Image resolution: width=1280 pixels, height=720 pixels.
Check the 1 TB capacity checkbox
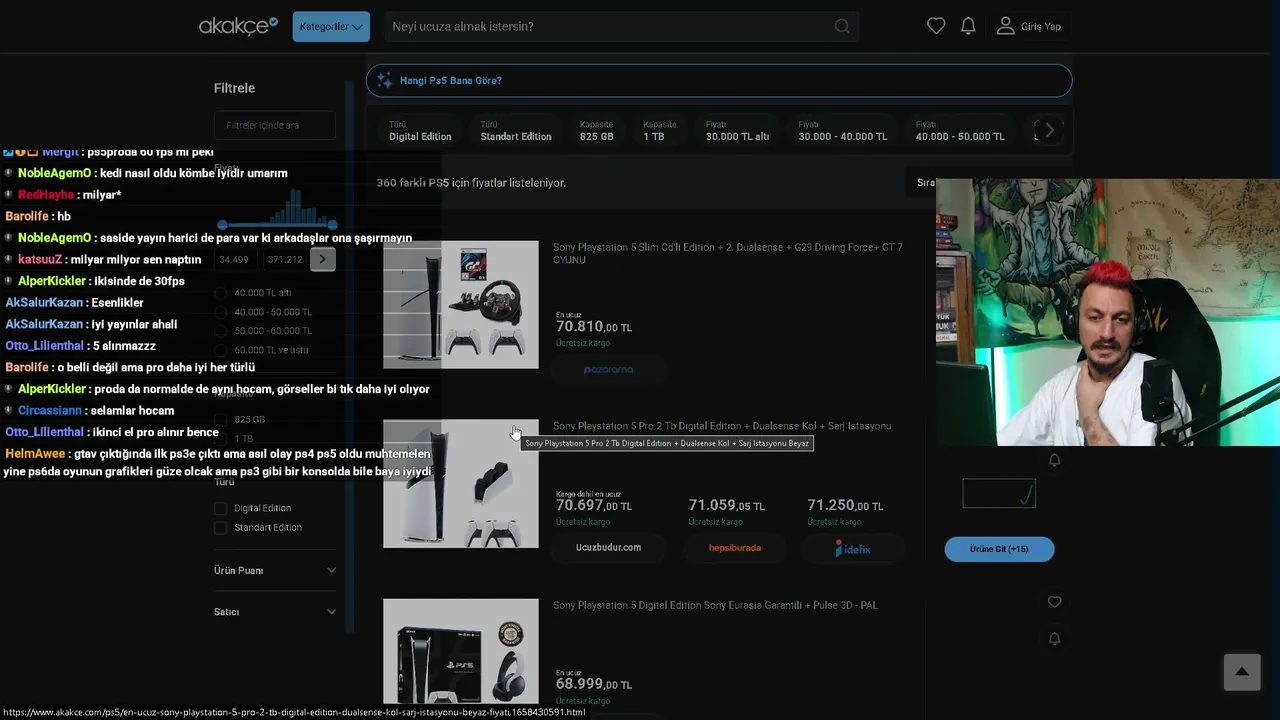tap(221, 439)
